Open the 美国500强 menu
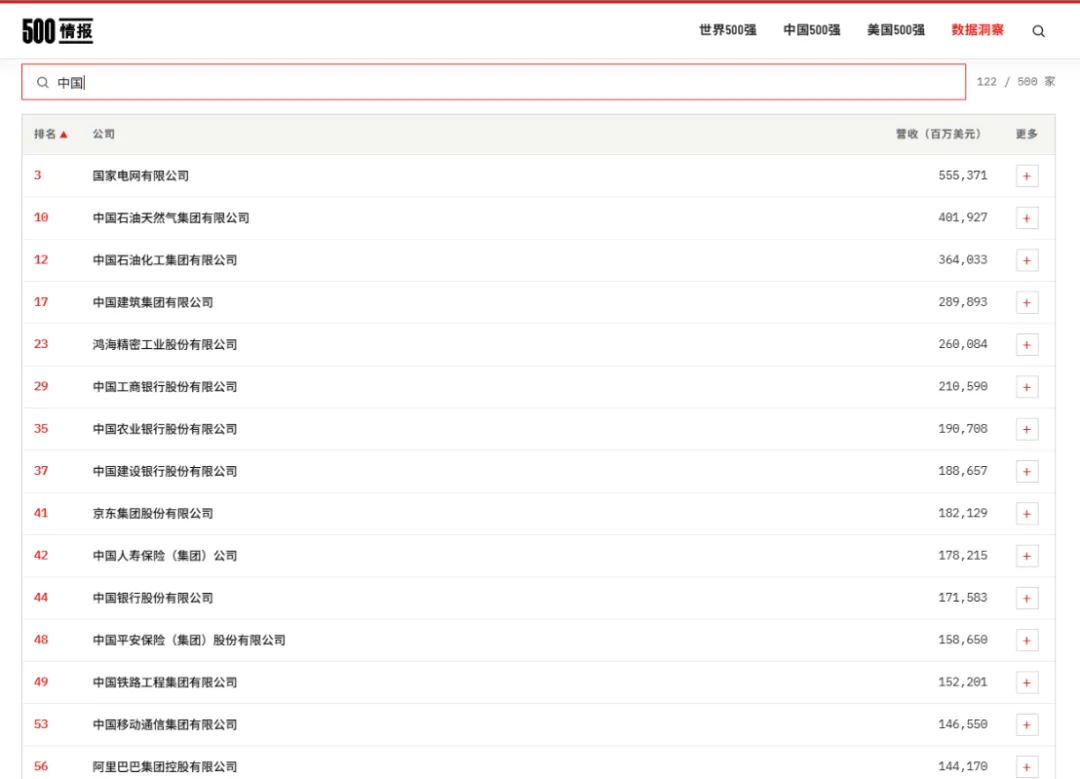 click(x=895, y=30)
